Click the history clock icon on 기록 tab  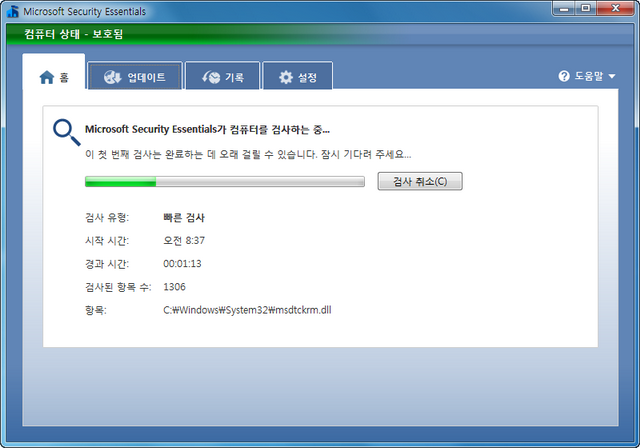211,77
